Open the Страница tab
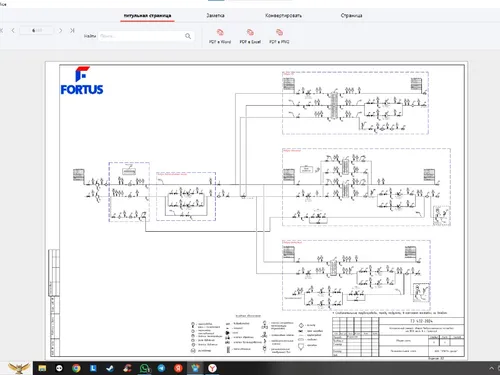This screenshot has width=500, height=375. point(351,16)
